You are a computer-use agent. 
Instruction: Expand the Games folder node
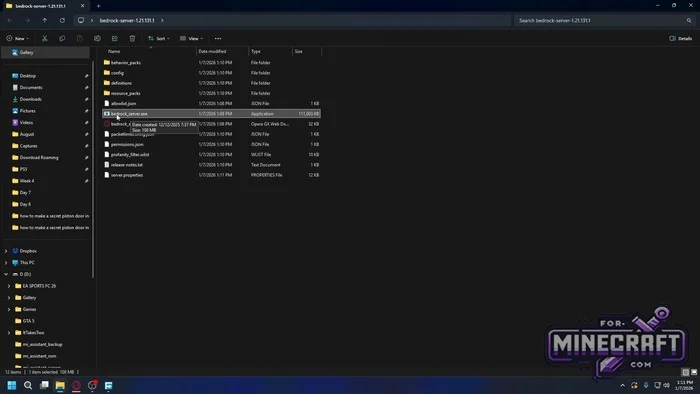tap(9, 309)
